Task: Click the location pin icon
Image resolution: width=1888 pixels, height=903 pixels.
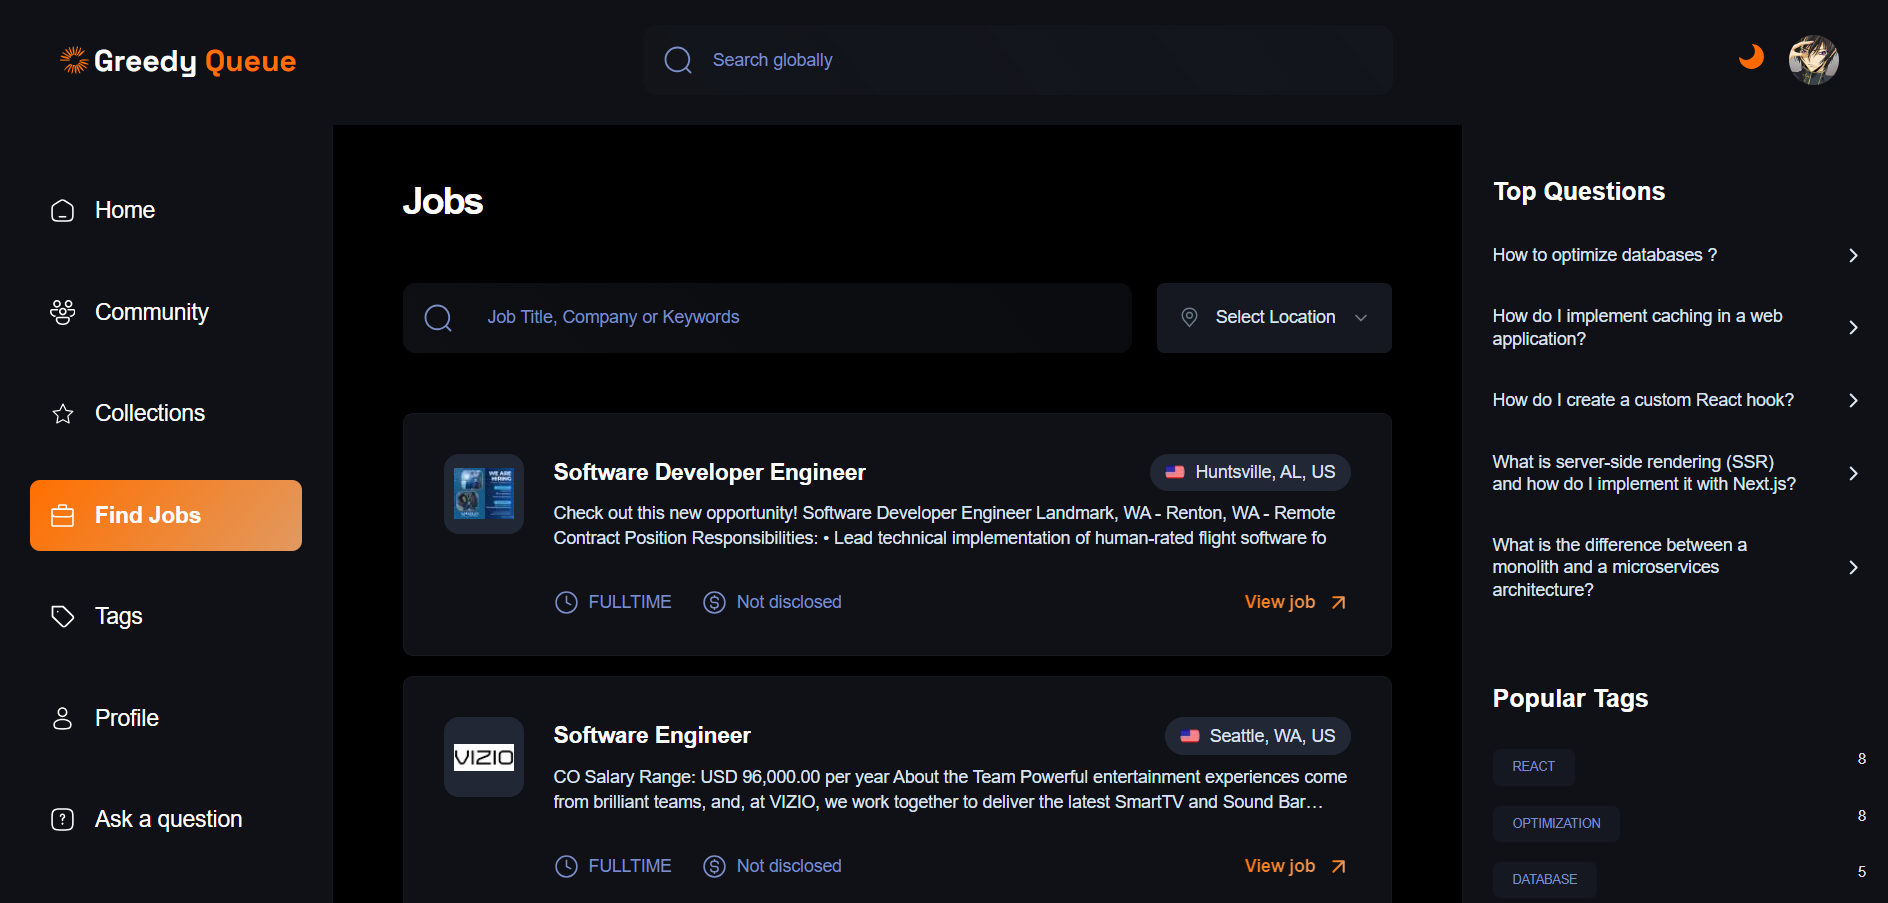Action: (x=1189, y=317)
